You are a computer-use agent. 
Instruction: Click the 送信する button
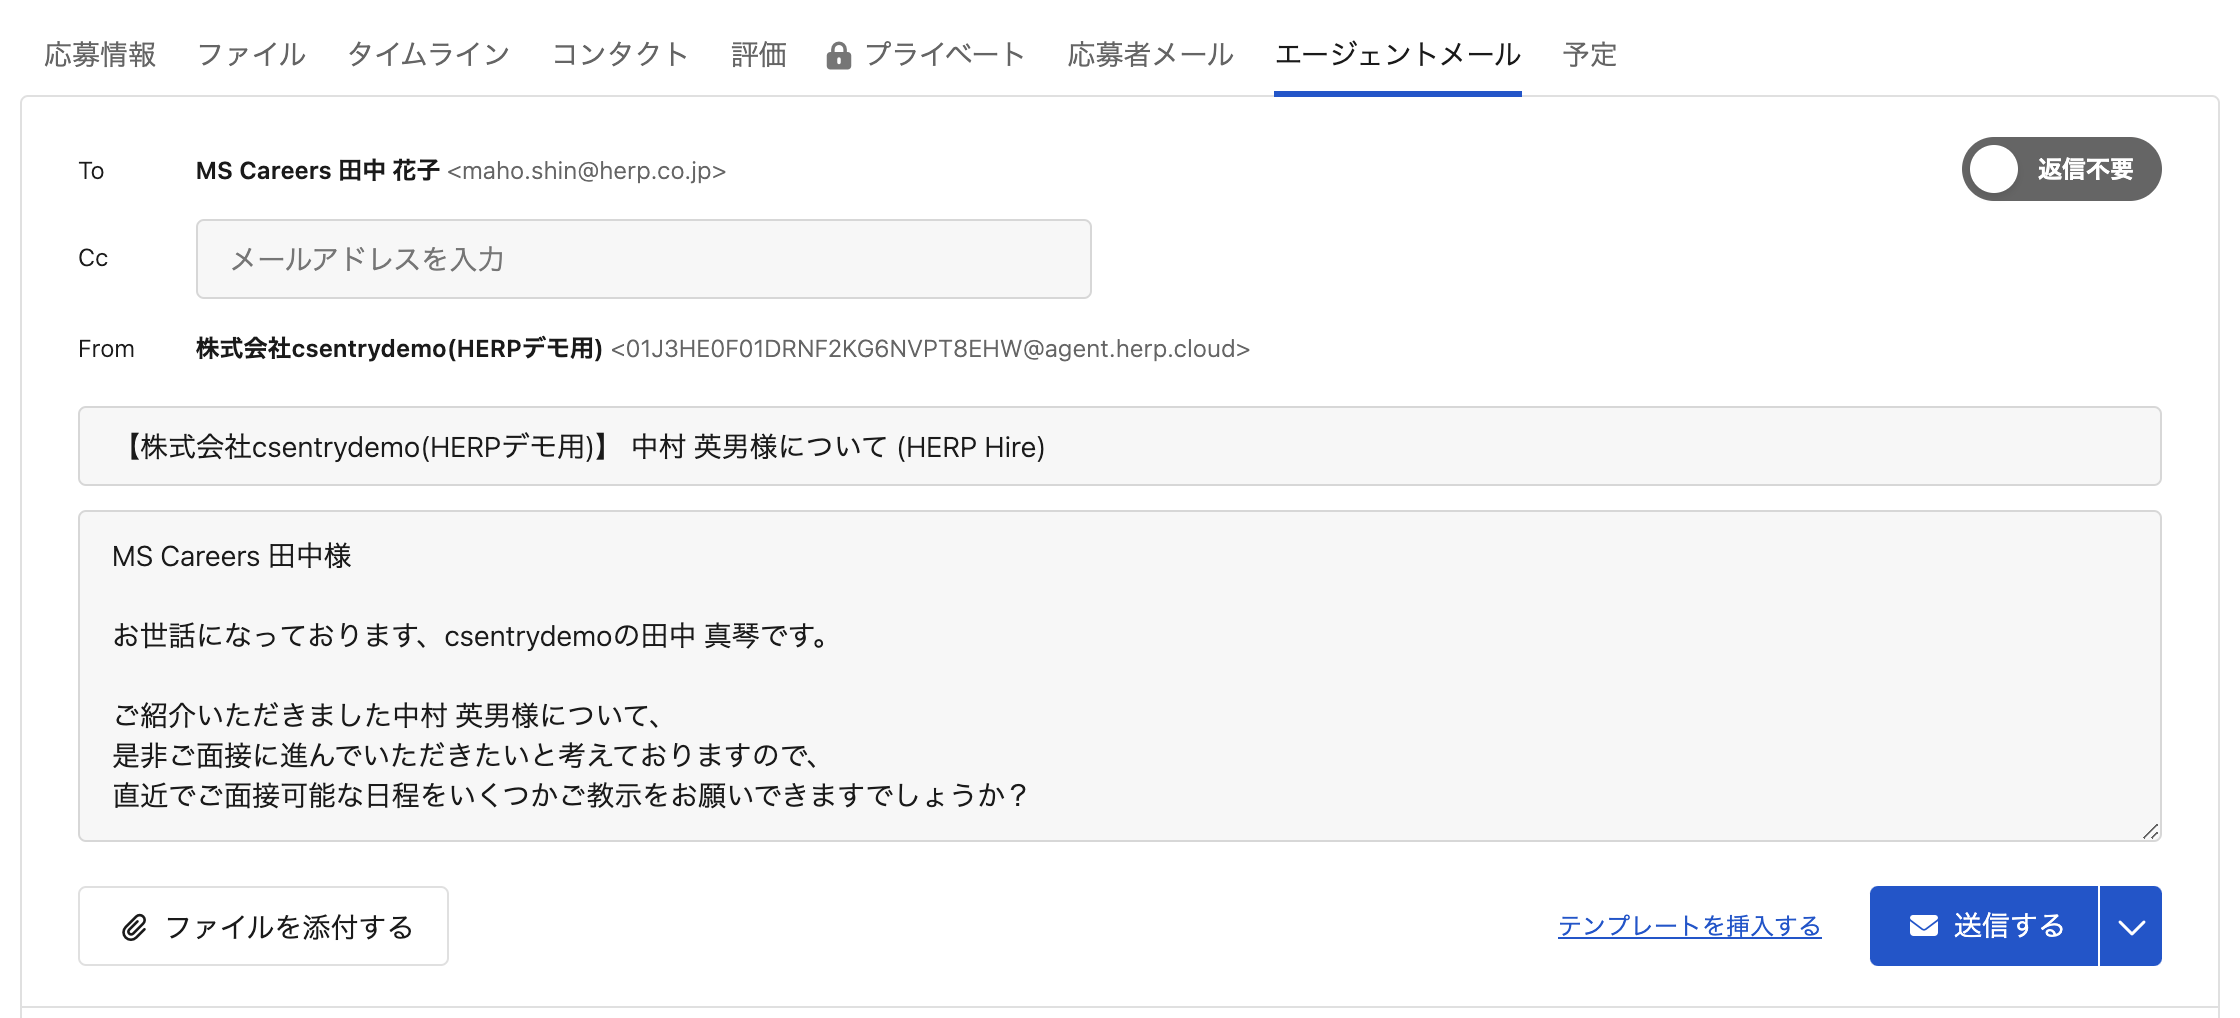coord(1984,926)
